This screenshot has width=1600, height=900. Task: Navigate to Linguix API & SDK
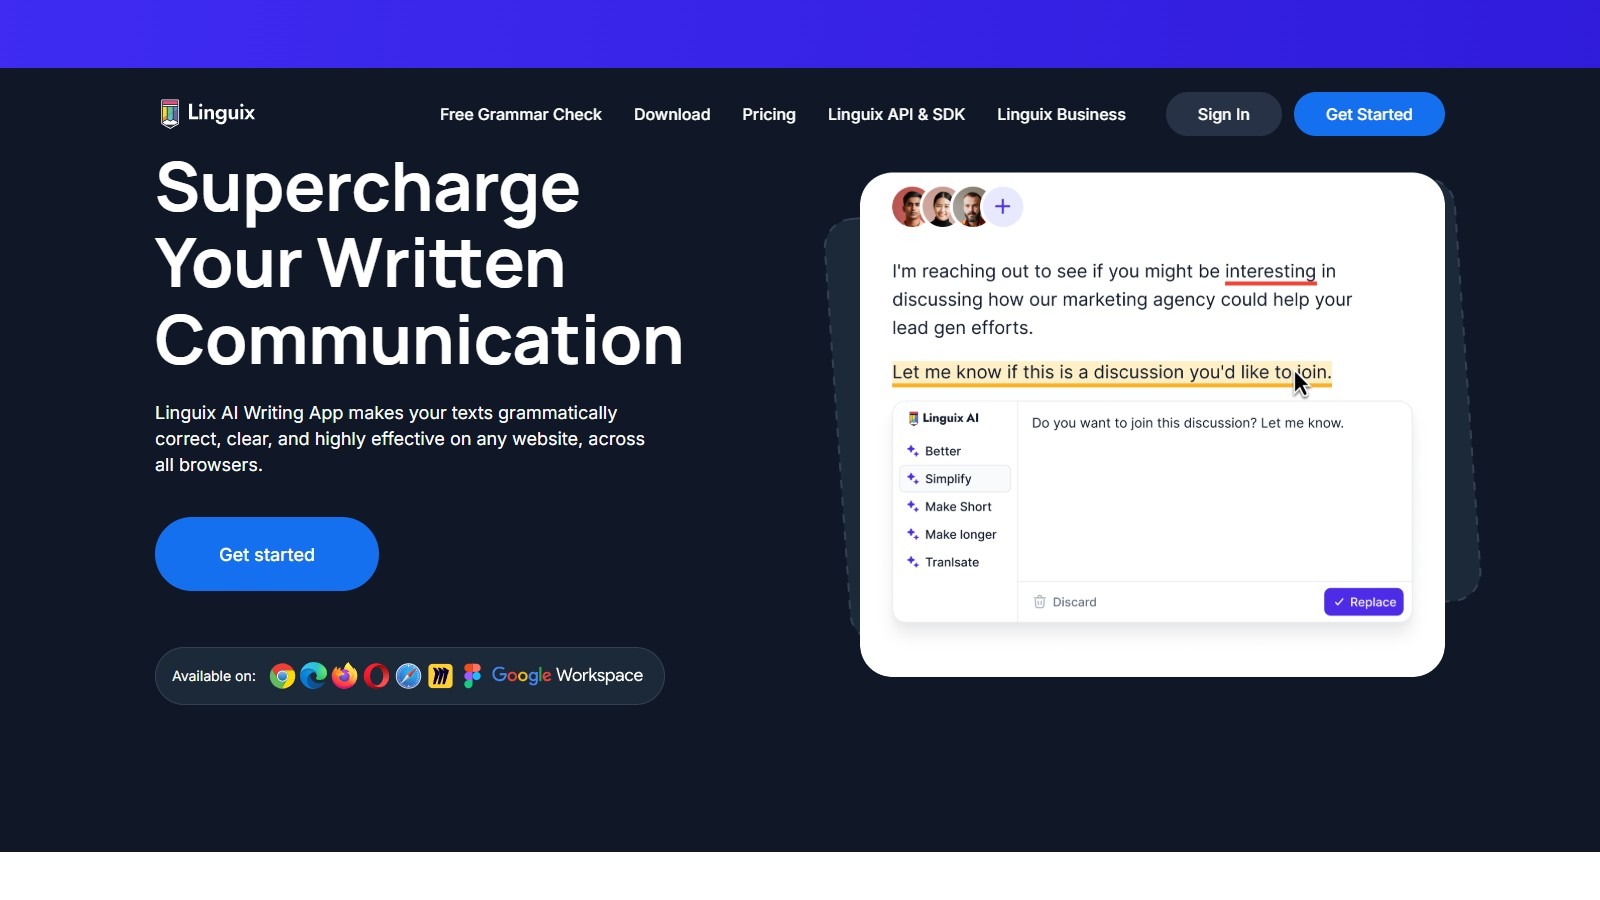(896, 115)
